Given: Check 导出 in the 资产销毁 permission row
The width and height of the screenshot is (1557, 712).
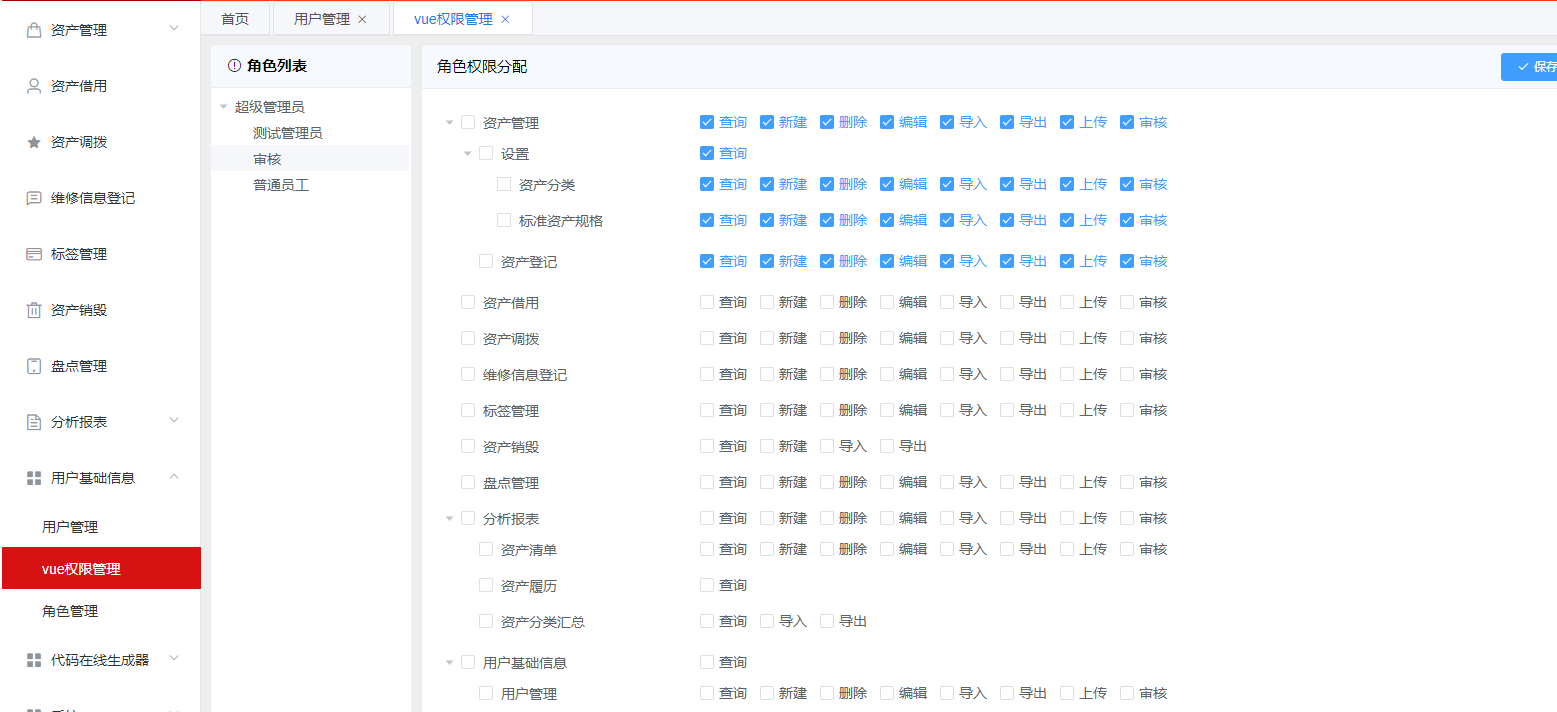Looking at the screenshot, I should point(887,446).
